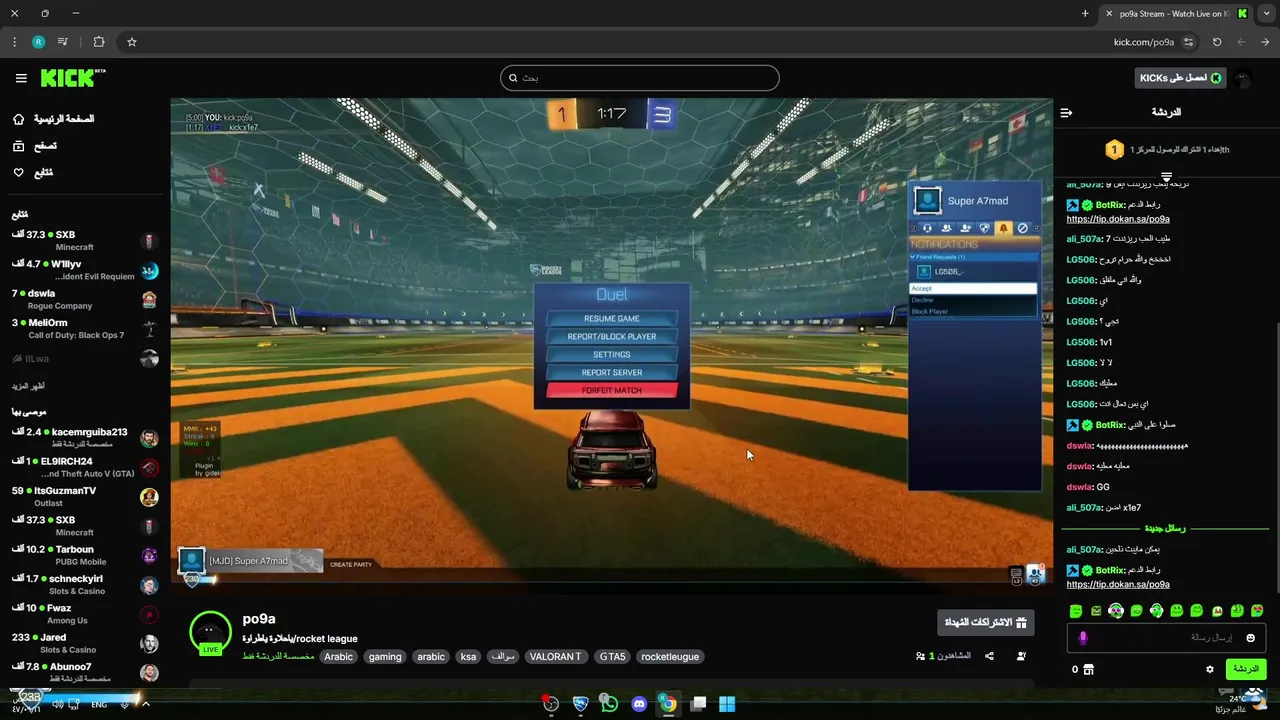Click the Jared avatar thumbnail
Image resolution: width=1280 pixels, height=720 pixels.
[149, 644]
